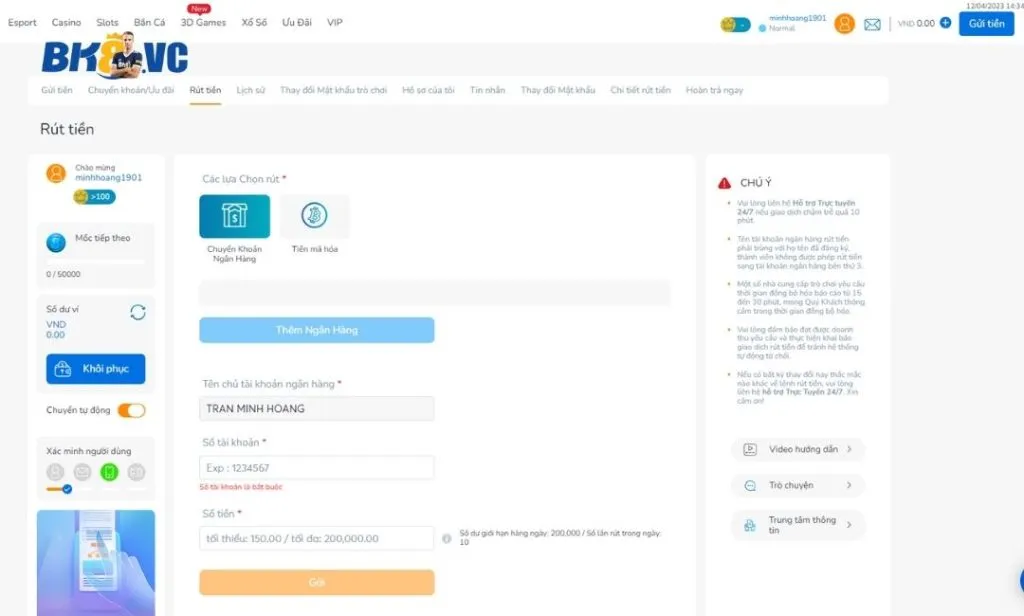Click the email verification status icon
1024x616 pixels.
click(82, 472)
